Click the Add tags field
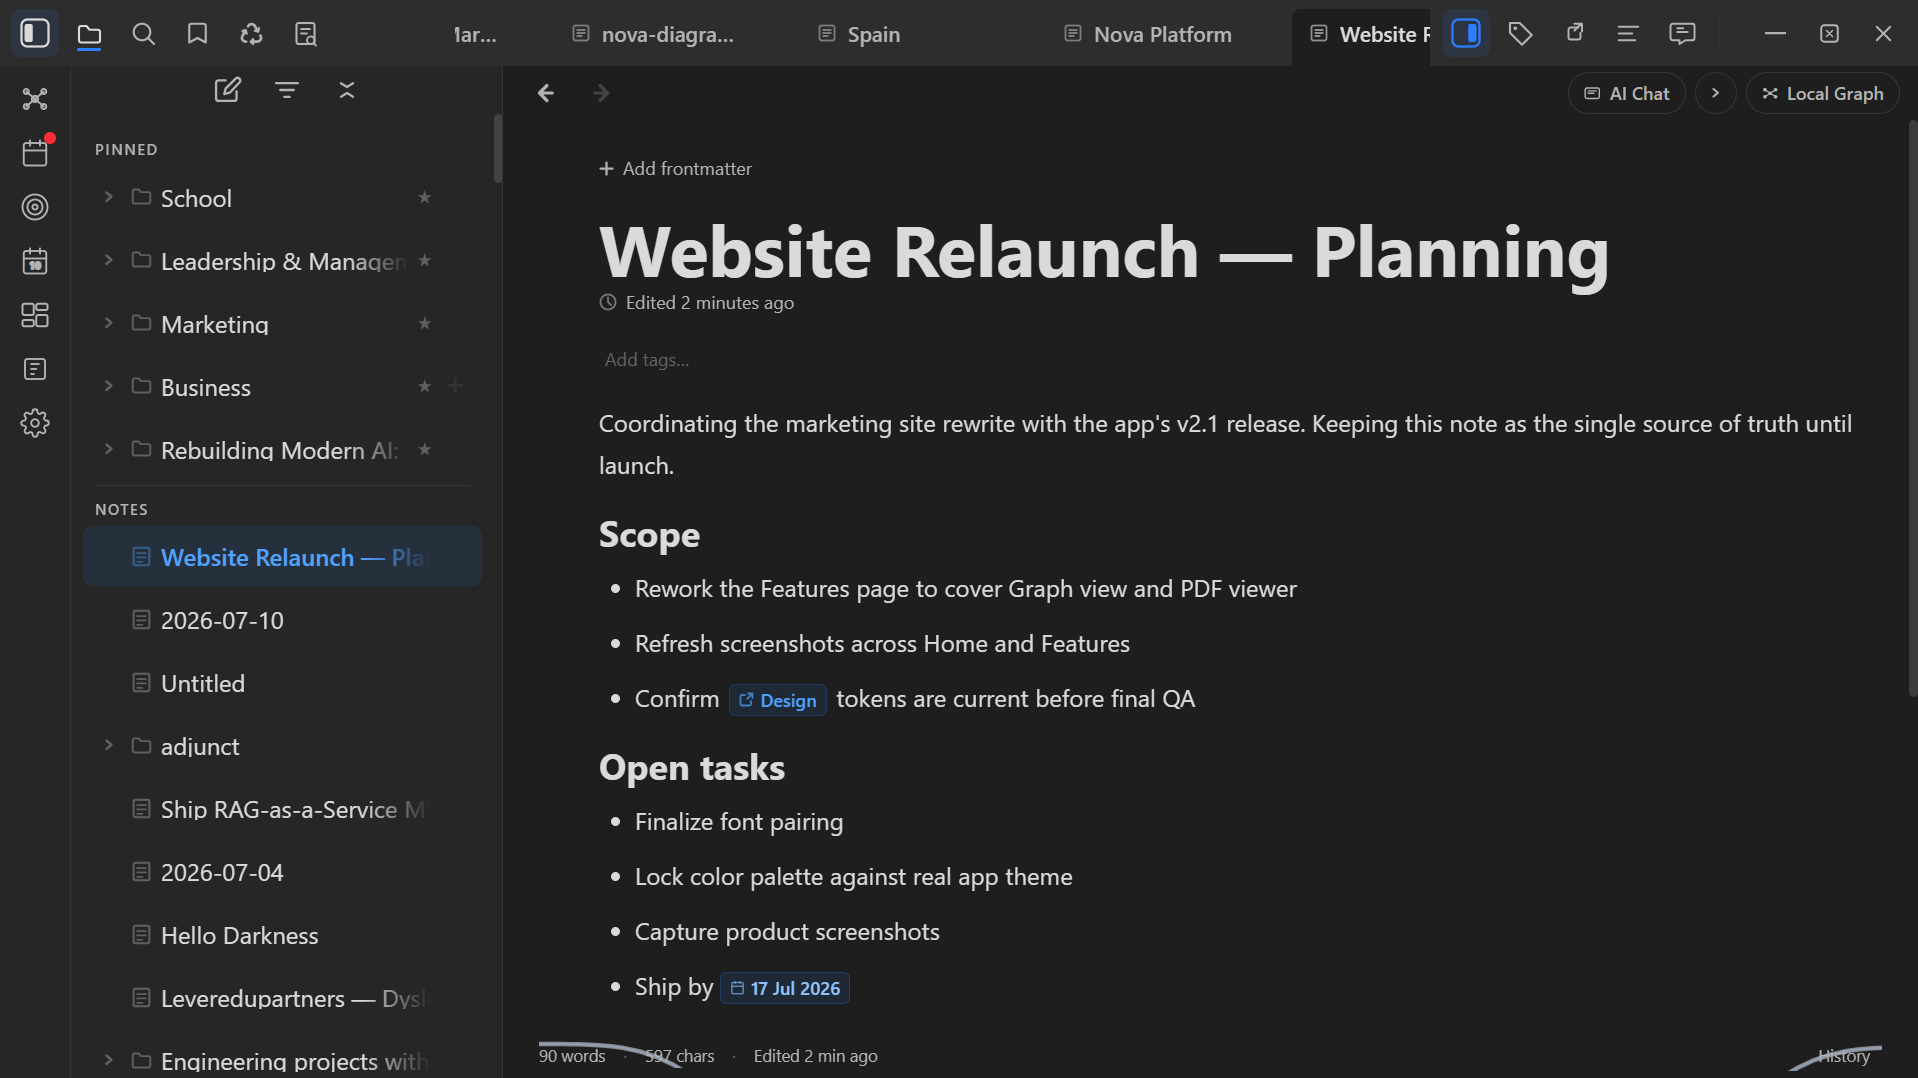This screenshot has height=1078, width=1918. pyautogui.click(x=647, y=360)
